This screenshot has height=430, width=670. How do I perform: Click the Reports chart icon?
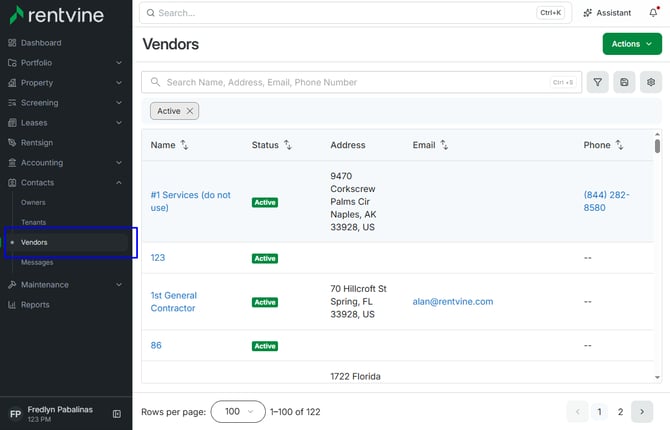click(12, 305)
